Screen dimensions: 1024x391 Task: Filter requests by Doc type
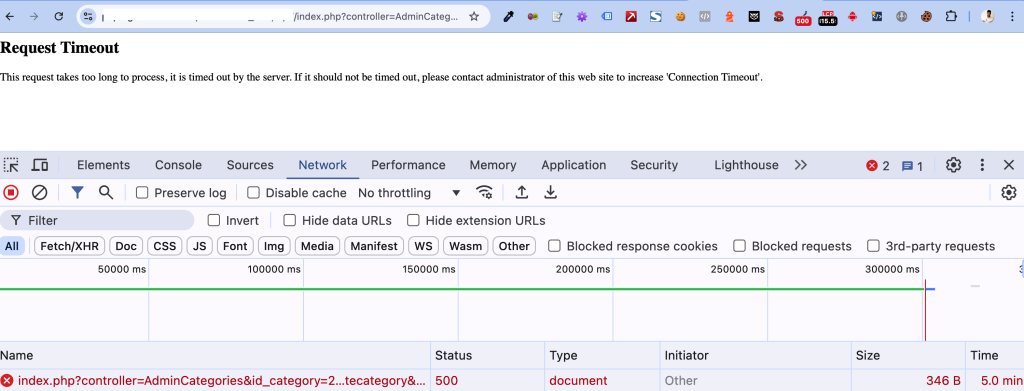pyautogui.click(x=126, y=246)
